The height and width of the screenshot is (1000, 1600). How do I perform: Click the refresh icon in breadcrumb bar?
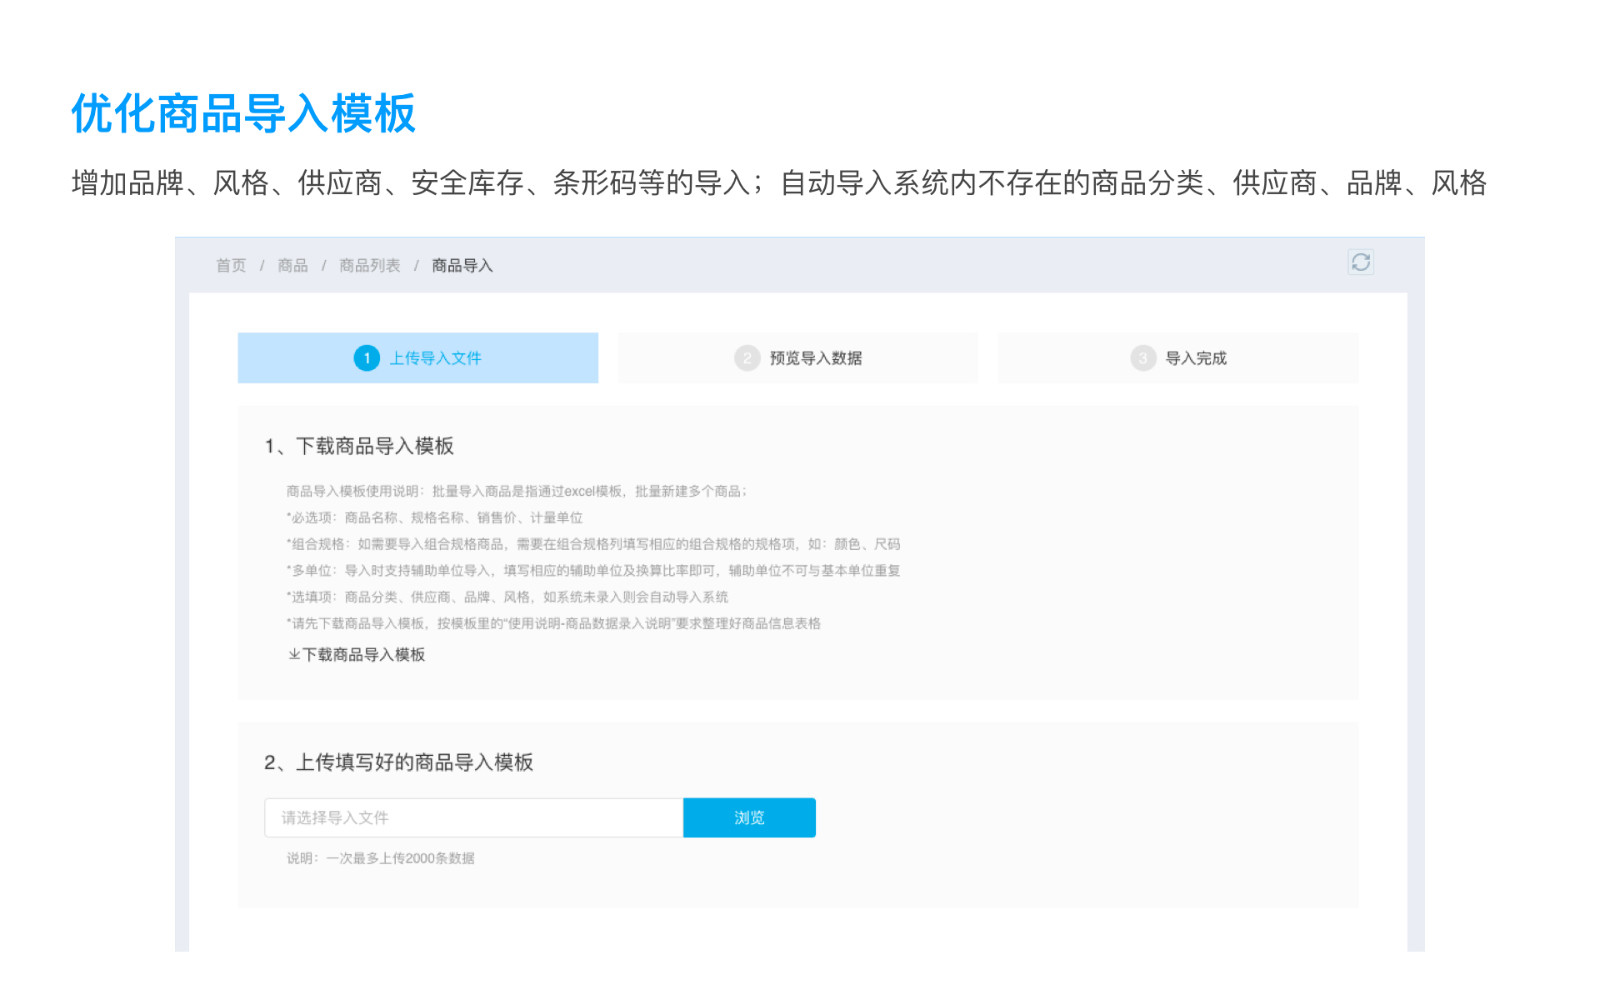(x=1360, y=262)
